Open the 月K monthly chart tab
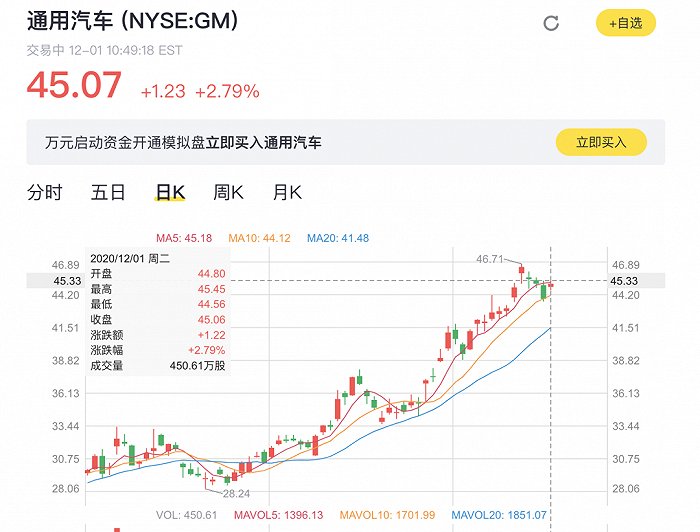Viewport: 700px width, 532px height. 287,192
